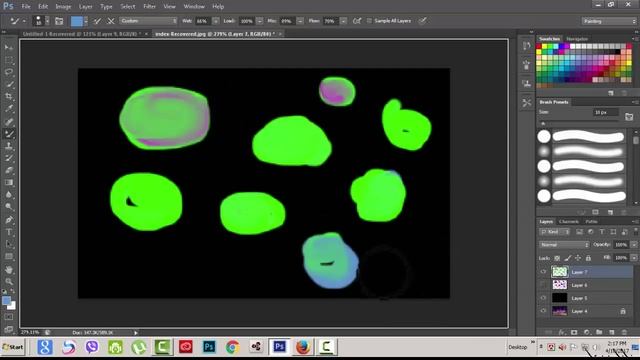640x360 pixels.
Task: Click the Quick Mask mode icon
Action: pos(9,317)
